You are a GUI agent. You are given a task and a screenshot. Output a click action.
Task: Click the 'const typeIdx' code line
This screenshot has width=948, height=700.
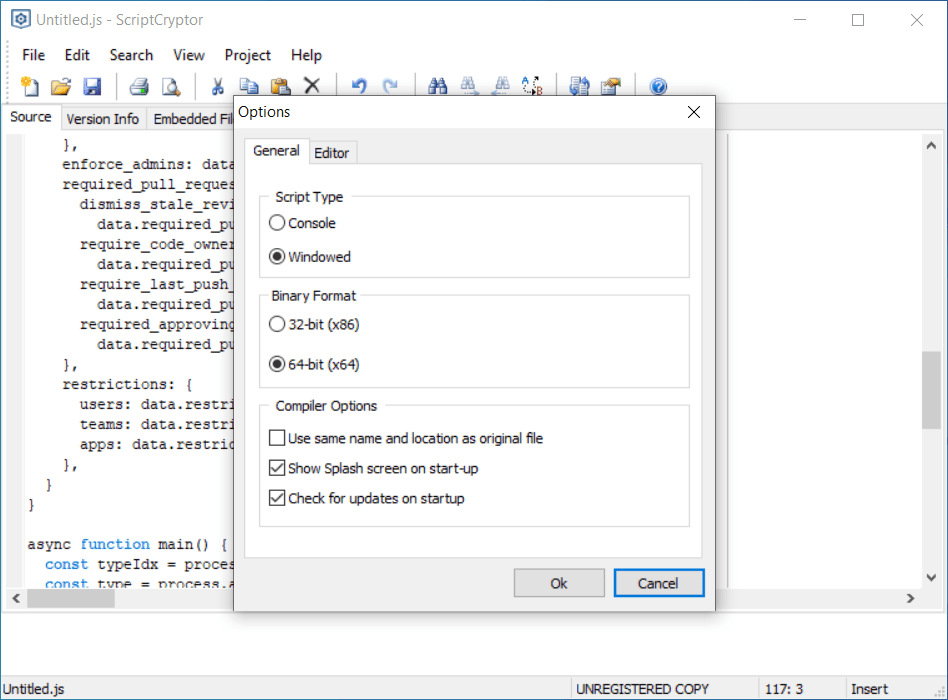click(139, 565)
